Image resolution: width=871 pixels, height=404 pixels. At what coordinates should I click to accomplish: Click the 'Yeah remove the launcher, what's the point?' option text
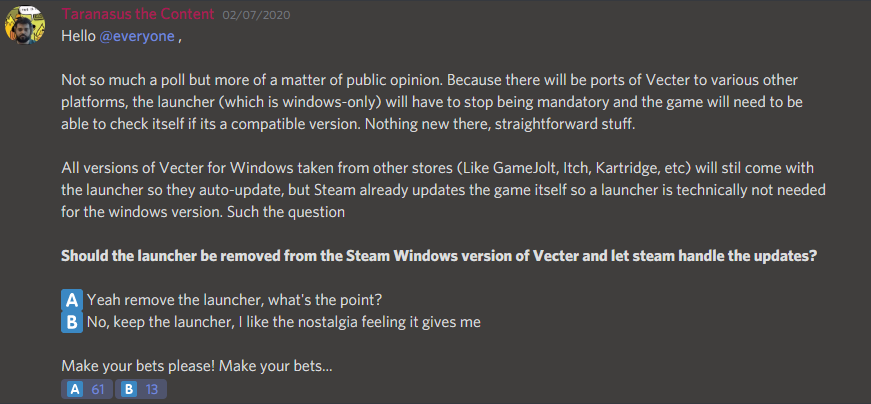click(x=234, y=300)
